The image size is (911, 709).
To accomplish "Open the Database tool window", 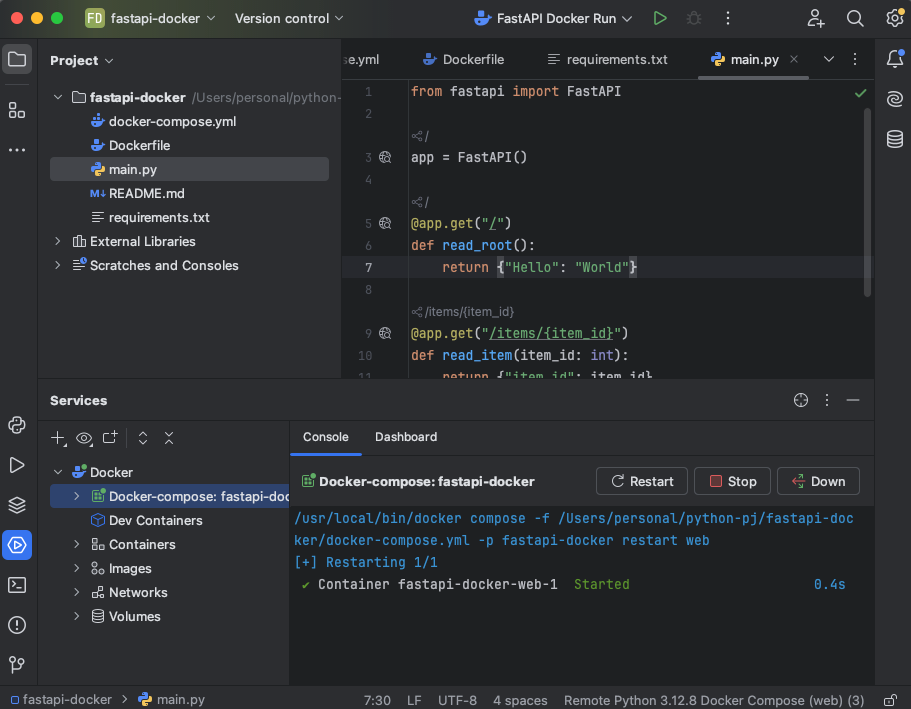I will pos(895,139).
